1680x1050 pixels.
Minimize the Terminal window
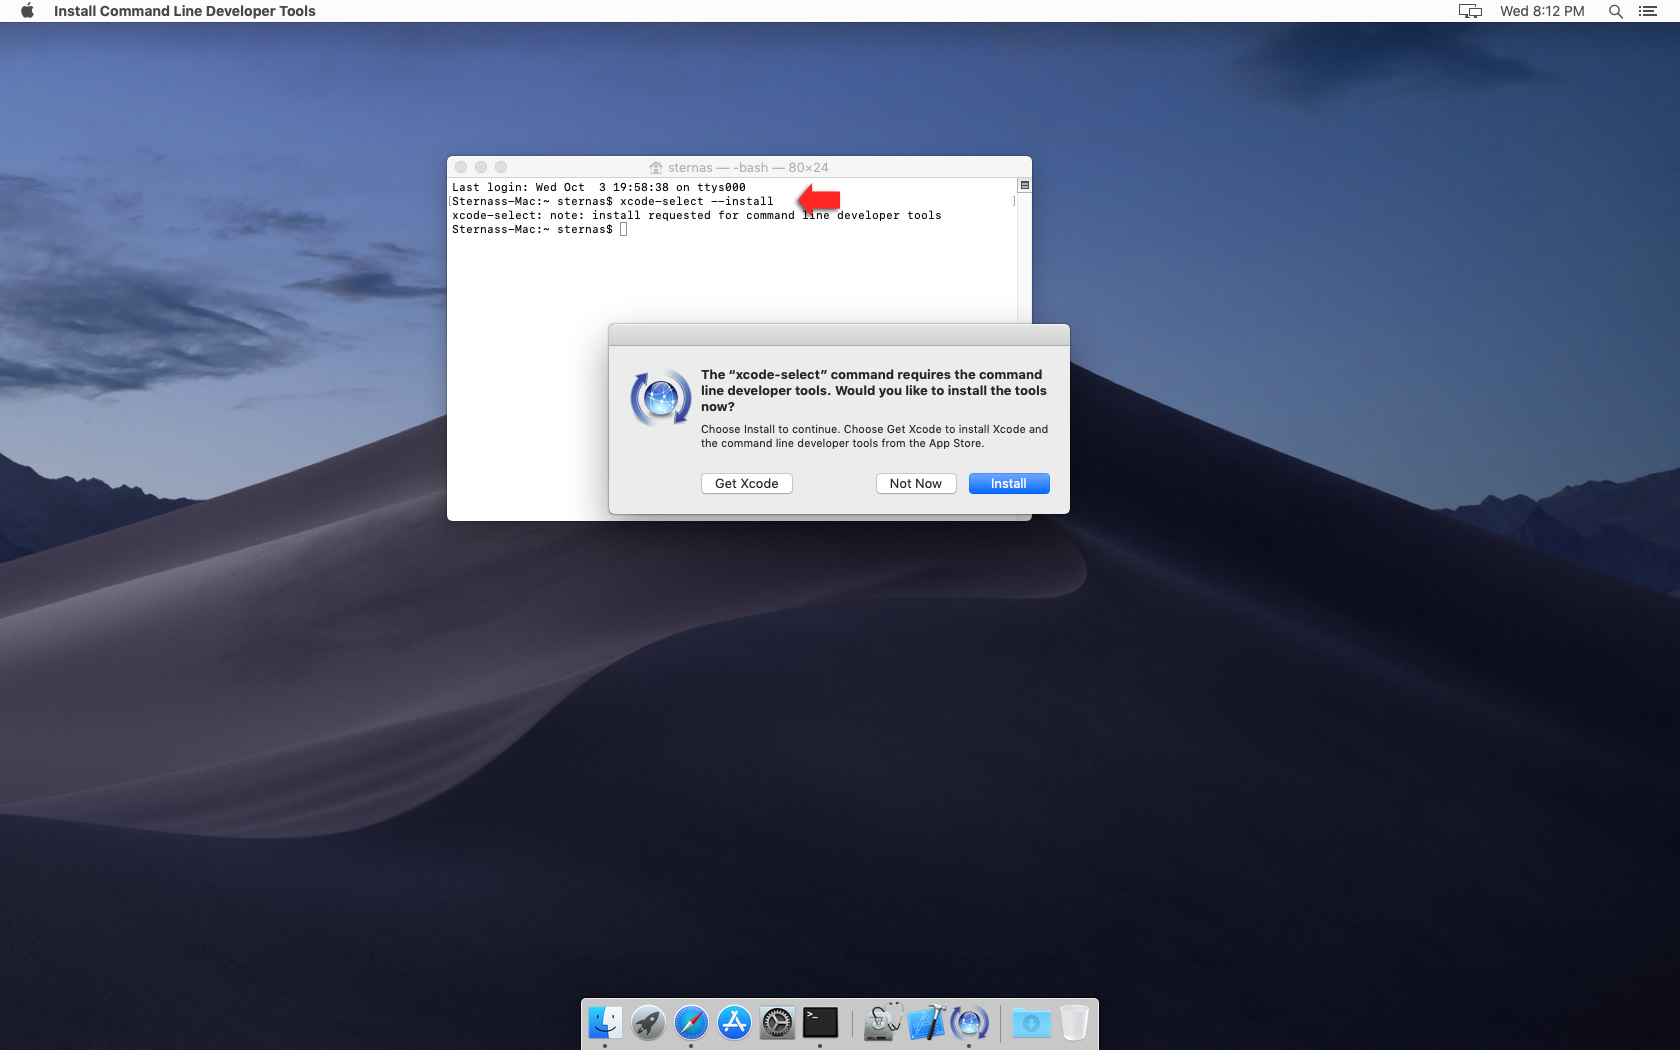click(x=481, y=167)
